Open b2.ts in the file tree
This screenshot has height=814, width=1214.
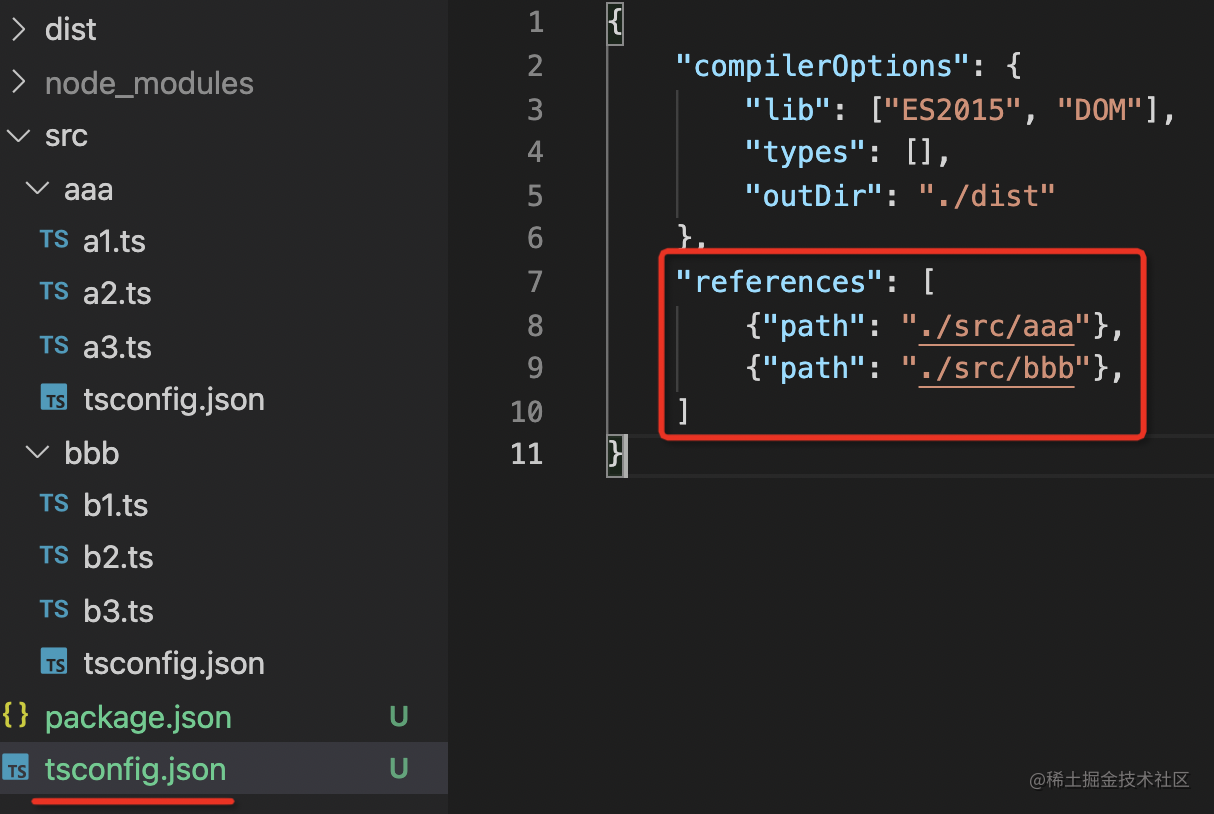[118, 557]
